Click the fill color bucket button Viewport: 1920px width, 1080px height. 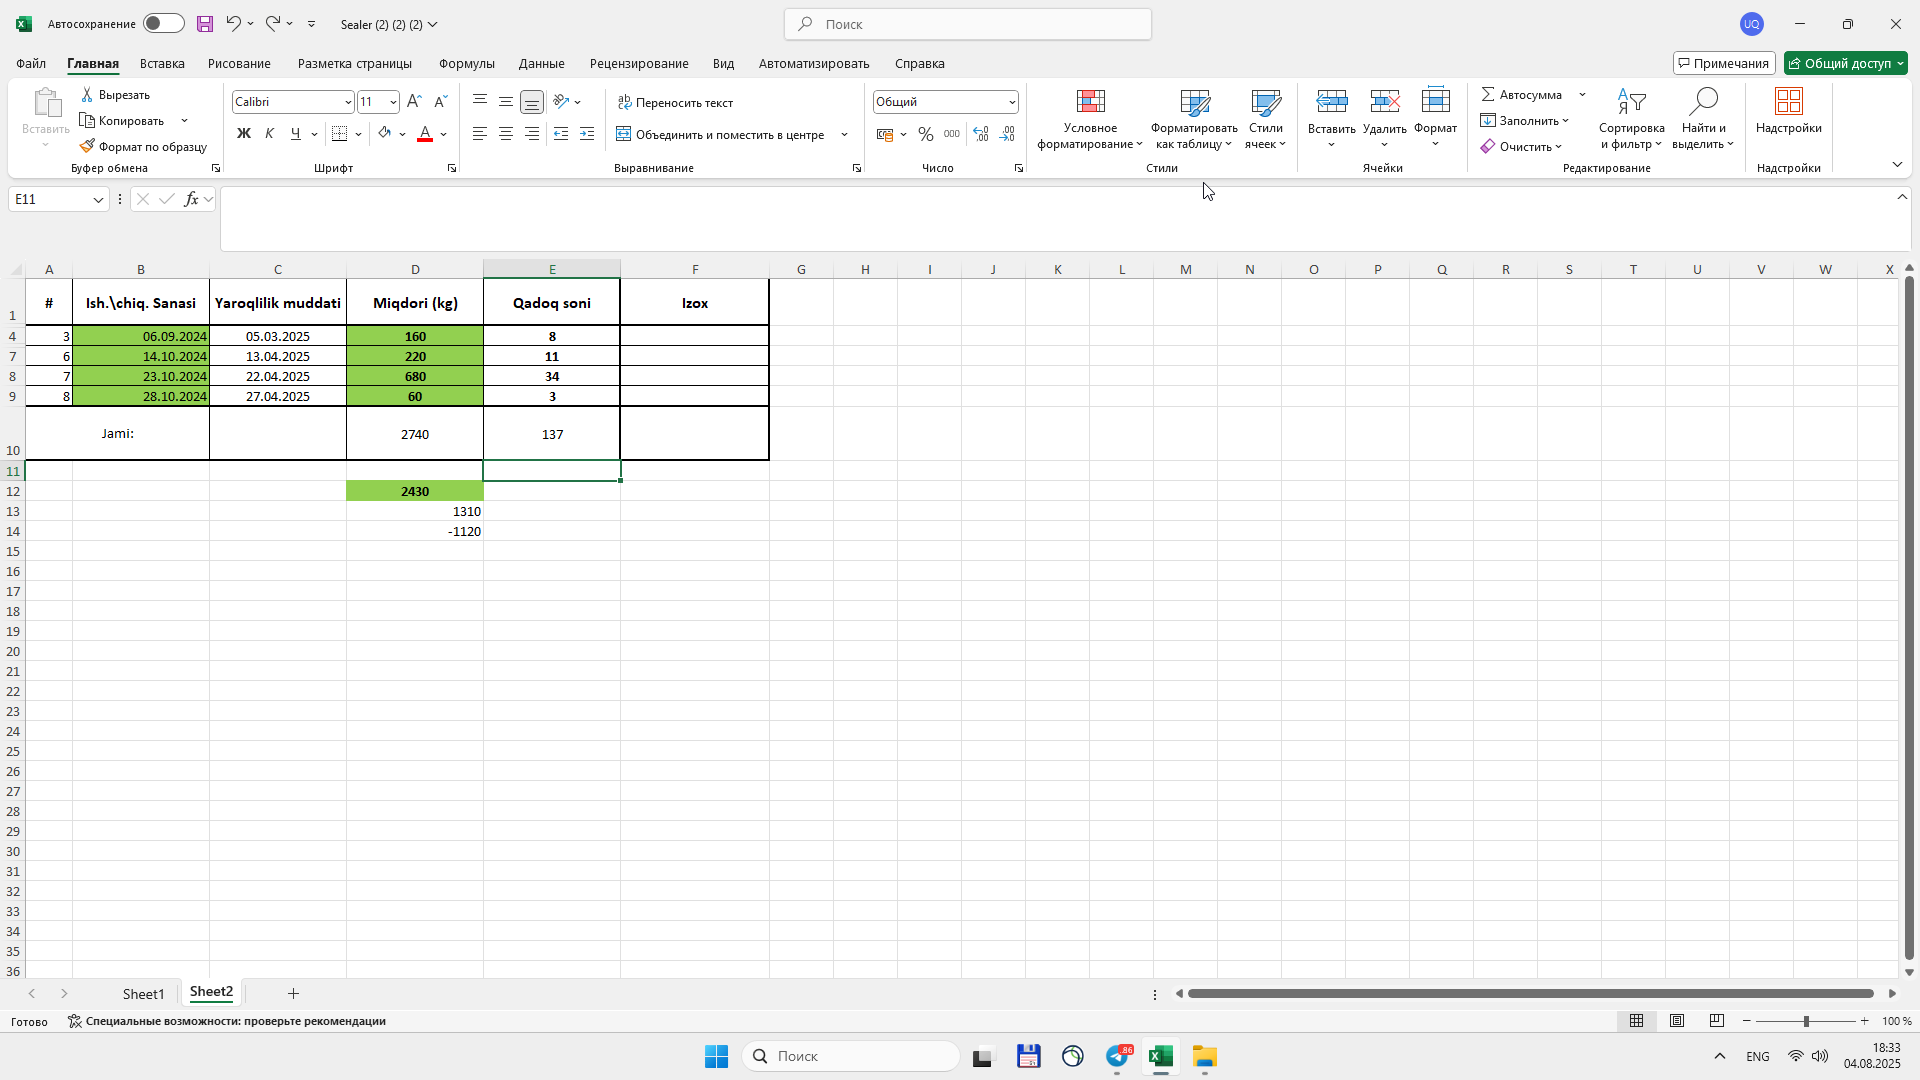point(385,134)
